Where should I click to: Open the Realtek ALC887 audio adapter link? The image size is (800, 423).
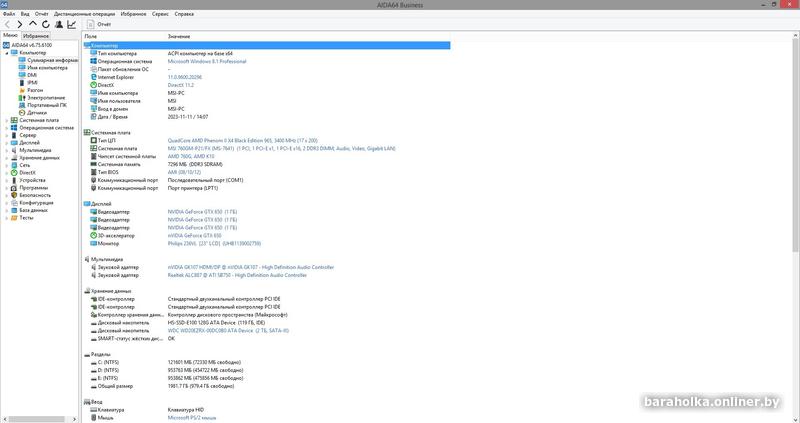[237, 275]
